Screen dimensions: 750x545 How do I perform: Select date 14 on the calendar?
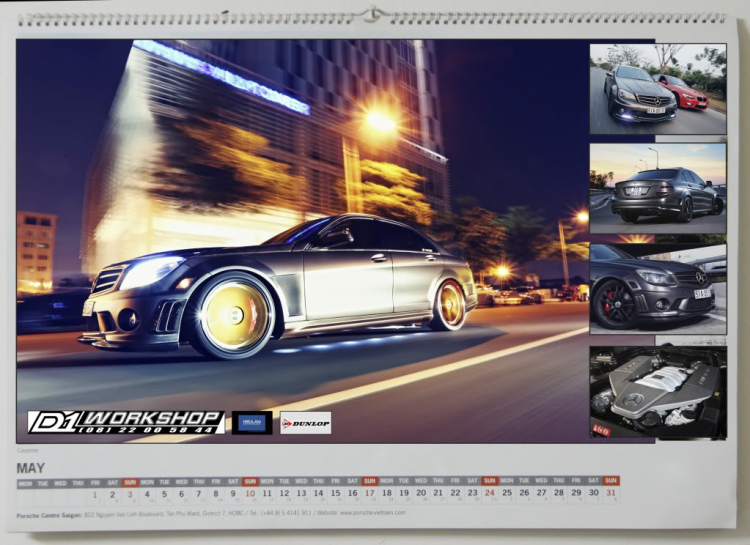(319, 493)
